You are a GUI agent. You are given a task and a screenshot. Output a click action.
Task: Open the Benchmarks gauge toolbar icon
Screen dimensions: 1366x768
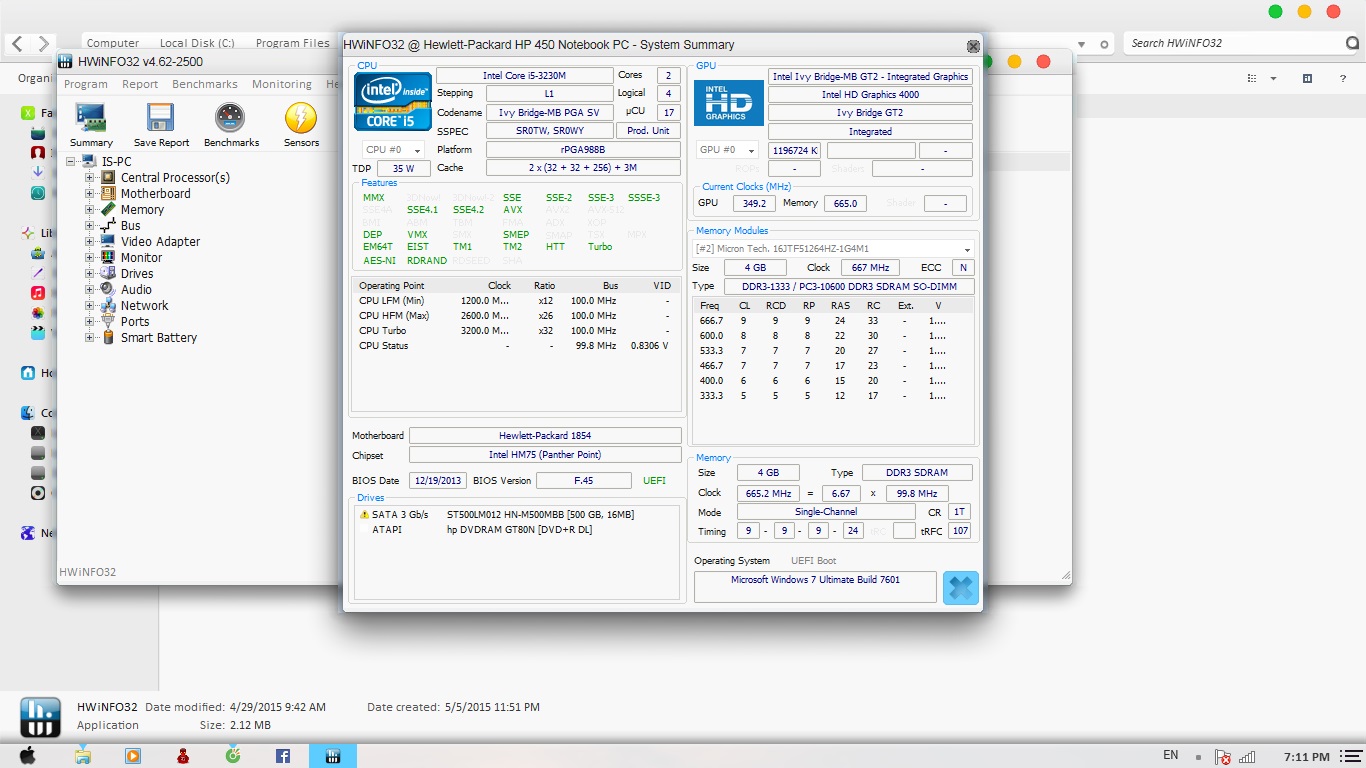(231, 118)
